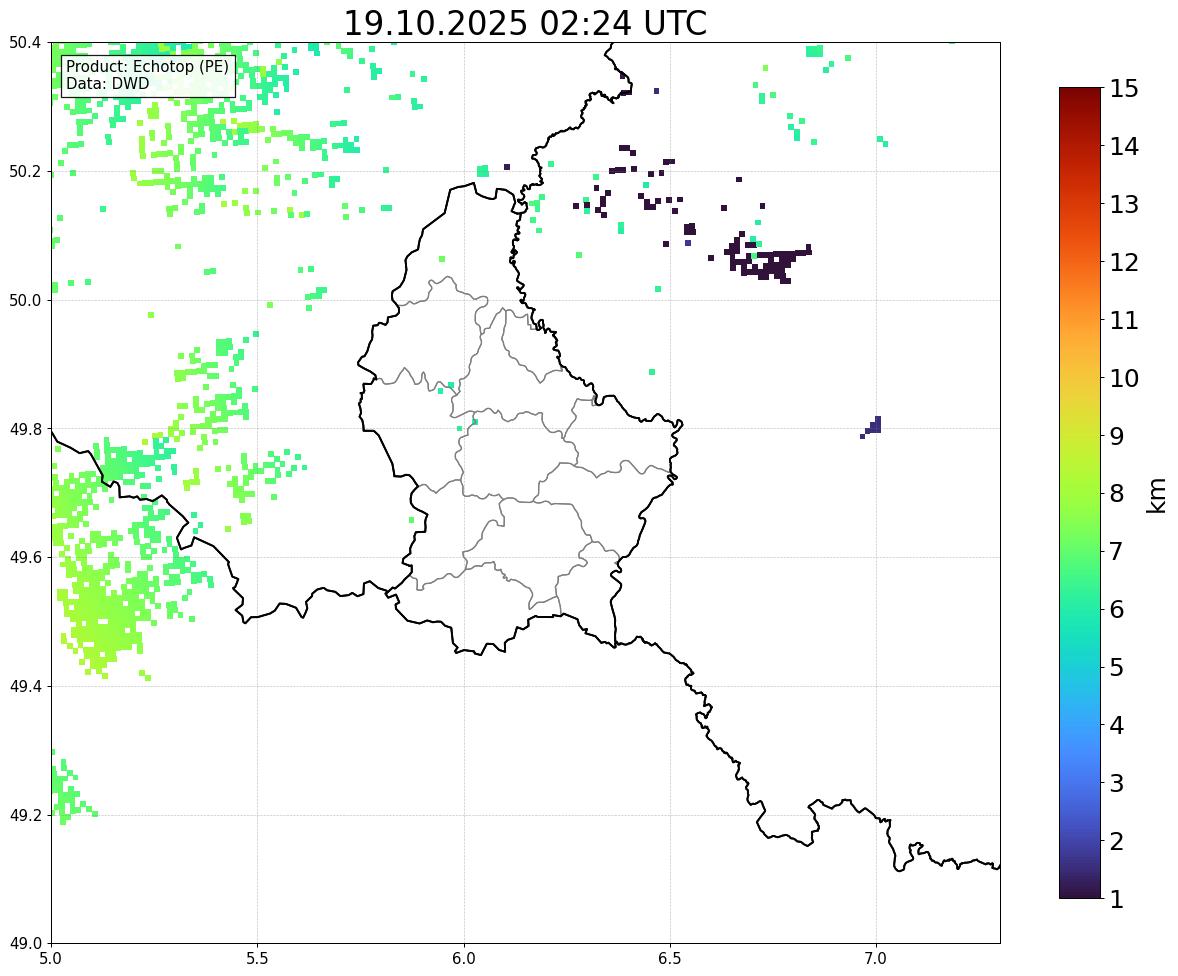Click the latitude tick label '49.4'
The height and width of the screenshot is (976, 1178).
[x=24, y=687]
